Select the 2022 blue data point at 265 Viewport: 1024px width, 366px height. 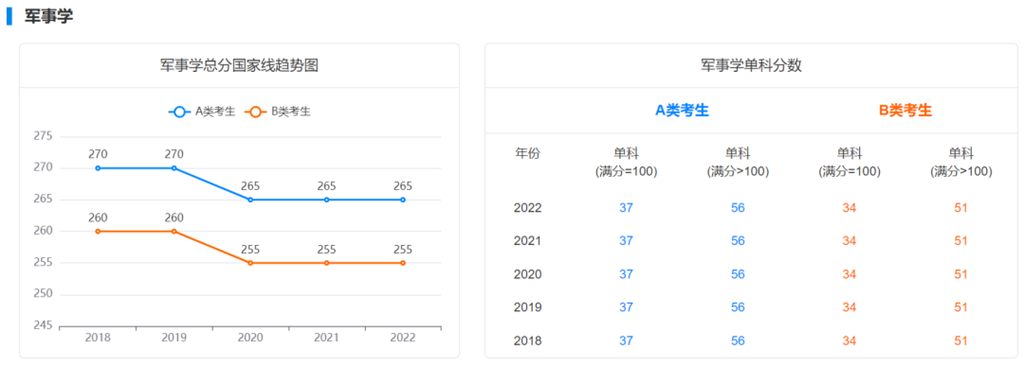(403, 199)
